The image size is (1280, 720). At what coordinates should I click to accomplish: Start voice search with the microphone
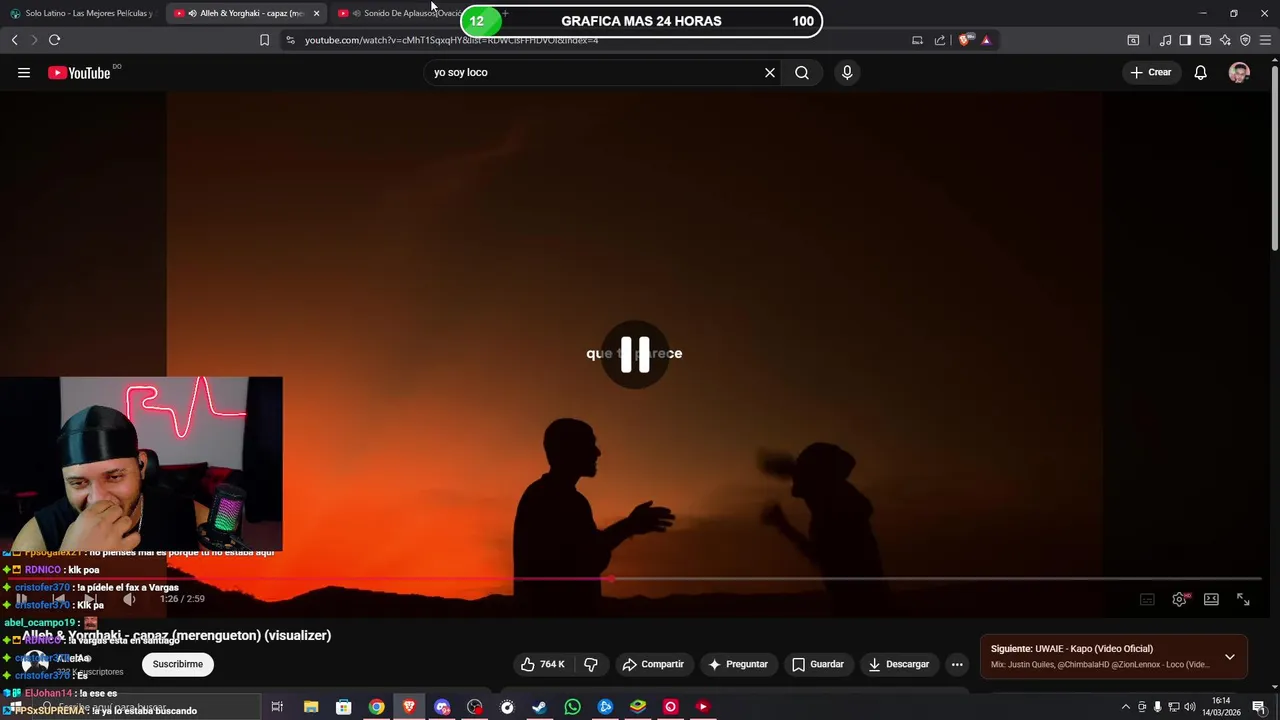pos(847,72)
